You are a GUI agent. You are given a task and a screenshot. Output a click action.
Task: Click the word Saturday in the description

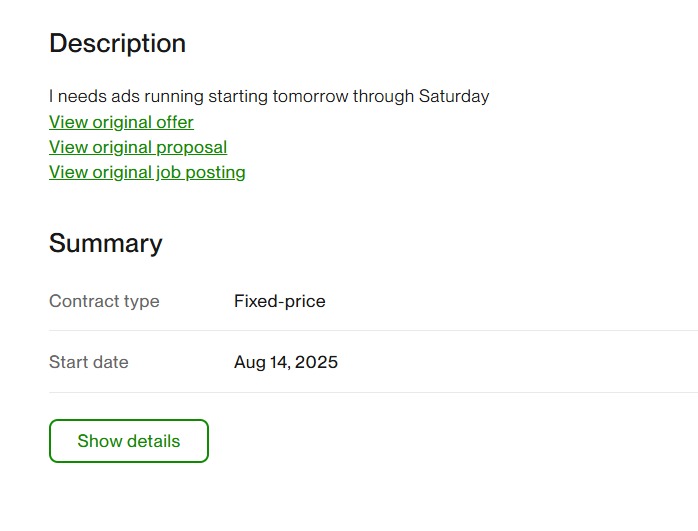click(454, 97)
